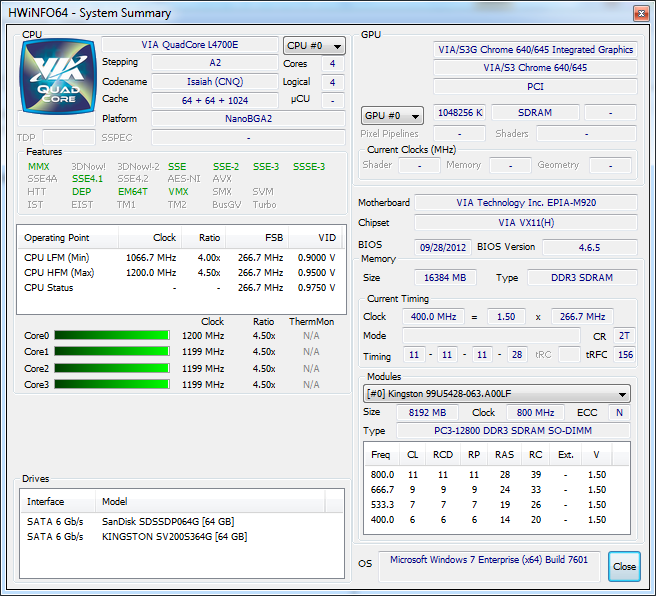Click the Isaiah (CNQ) codename field
The width and height of the screenshot is (656, 596).
pos(215,82)
